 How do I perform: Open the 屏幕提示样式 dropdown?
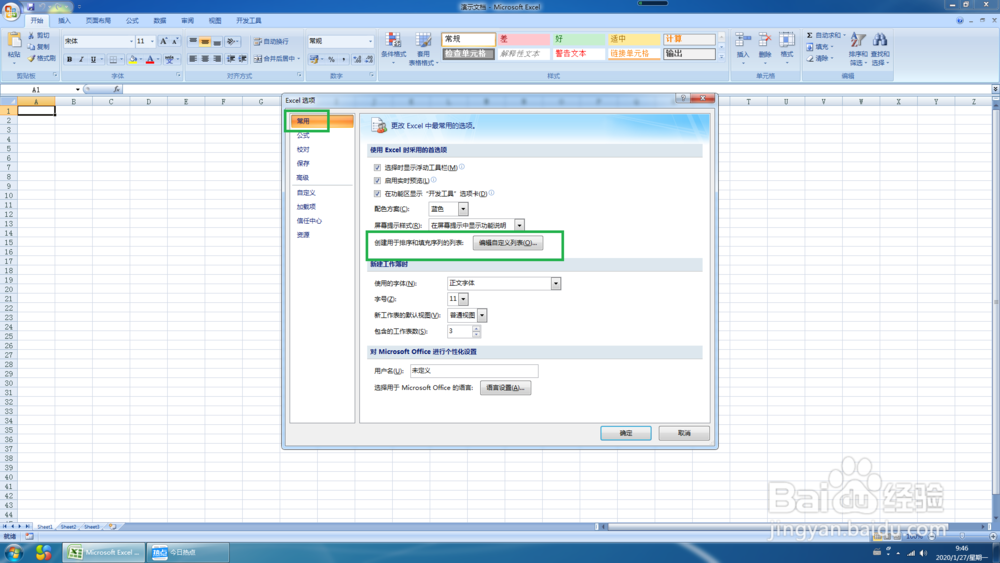519,225
